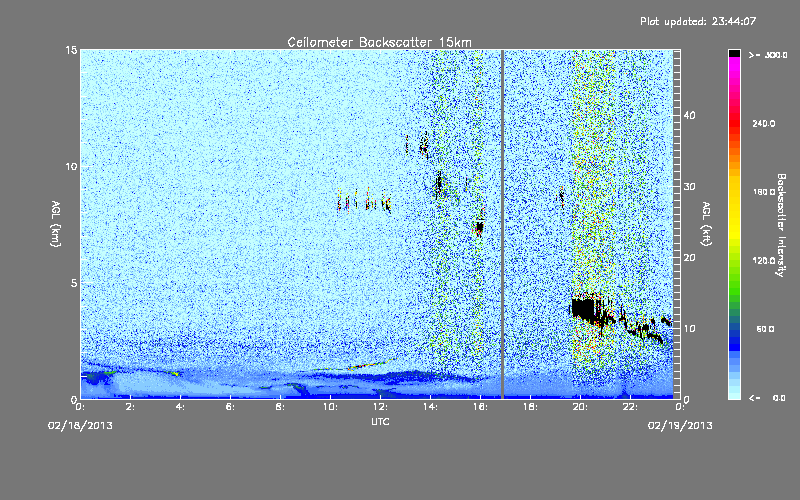Image resolution: width=800 pixels, height=500 pixels.
Task: Click the 'Backscatter Intensity' colorbar title
Action: [x=781, y=225]
